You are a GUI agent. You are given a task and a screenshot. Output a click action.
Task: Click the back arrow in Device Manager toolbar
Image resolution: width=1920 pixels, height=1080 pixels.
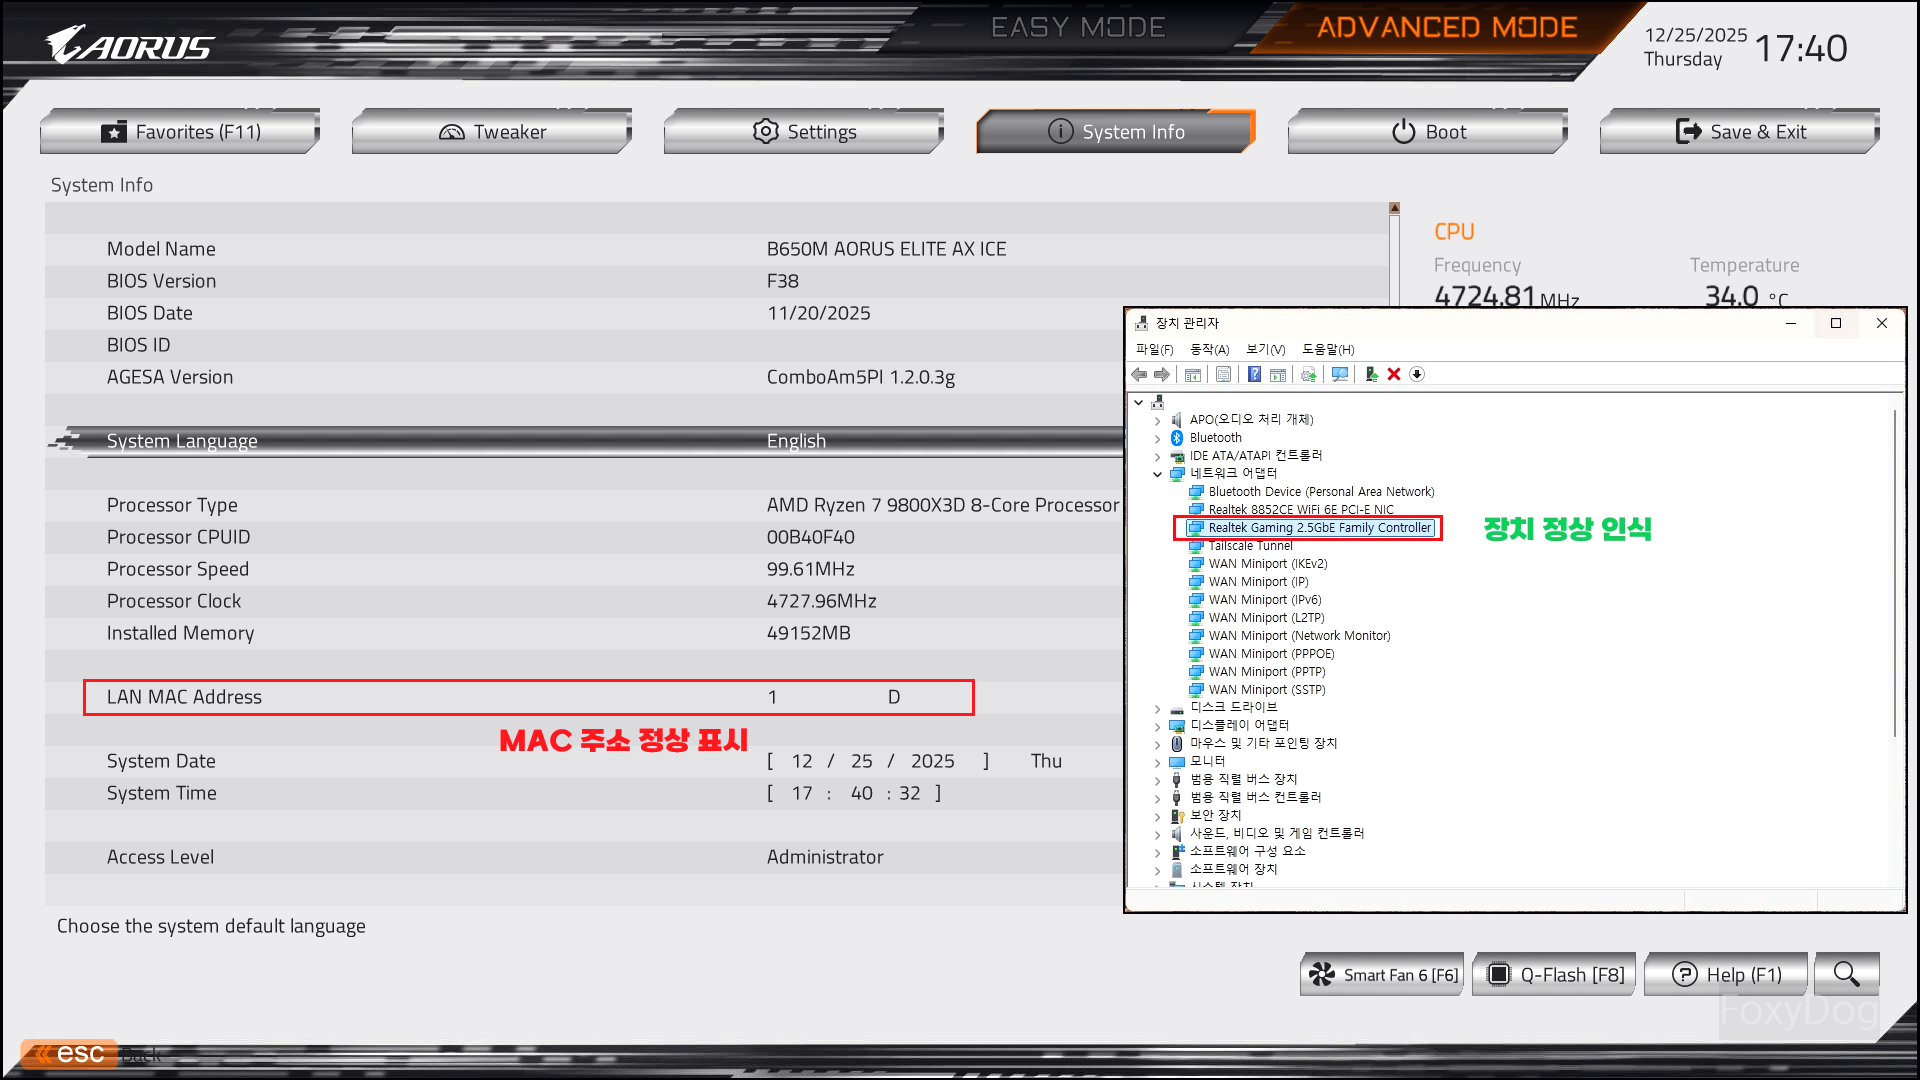coord(1139,374)
